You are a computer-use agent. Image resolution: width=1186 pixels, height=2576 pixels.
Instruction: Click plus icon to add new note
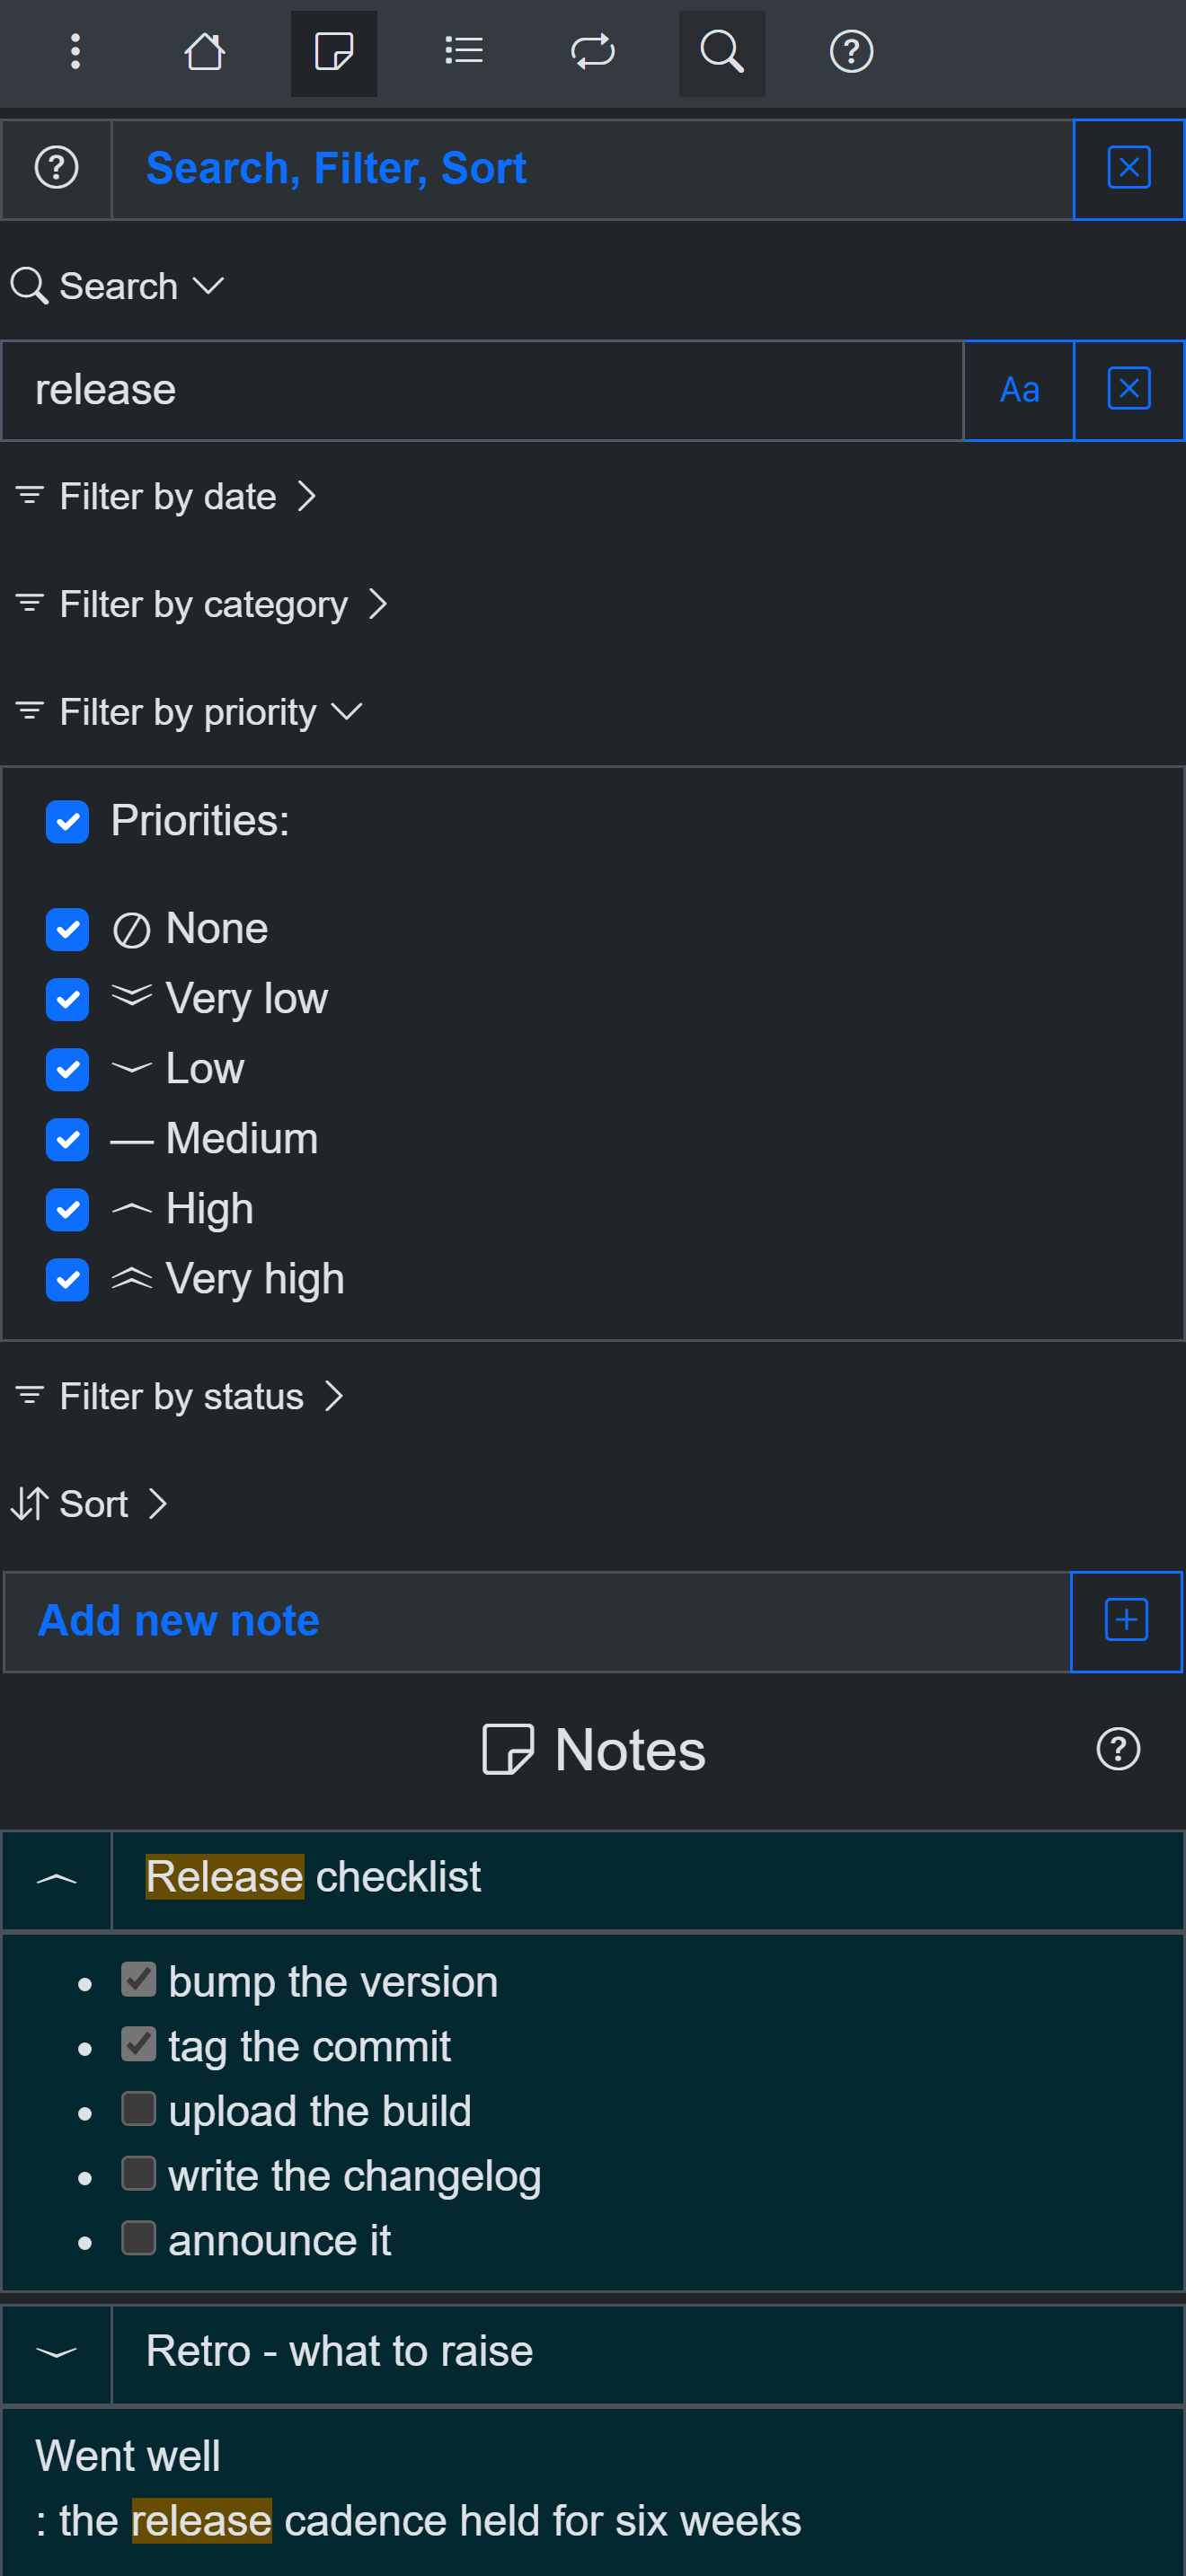point(1126,1621)
